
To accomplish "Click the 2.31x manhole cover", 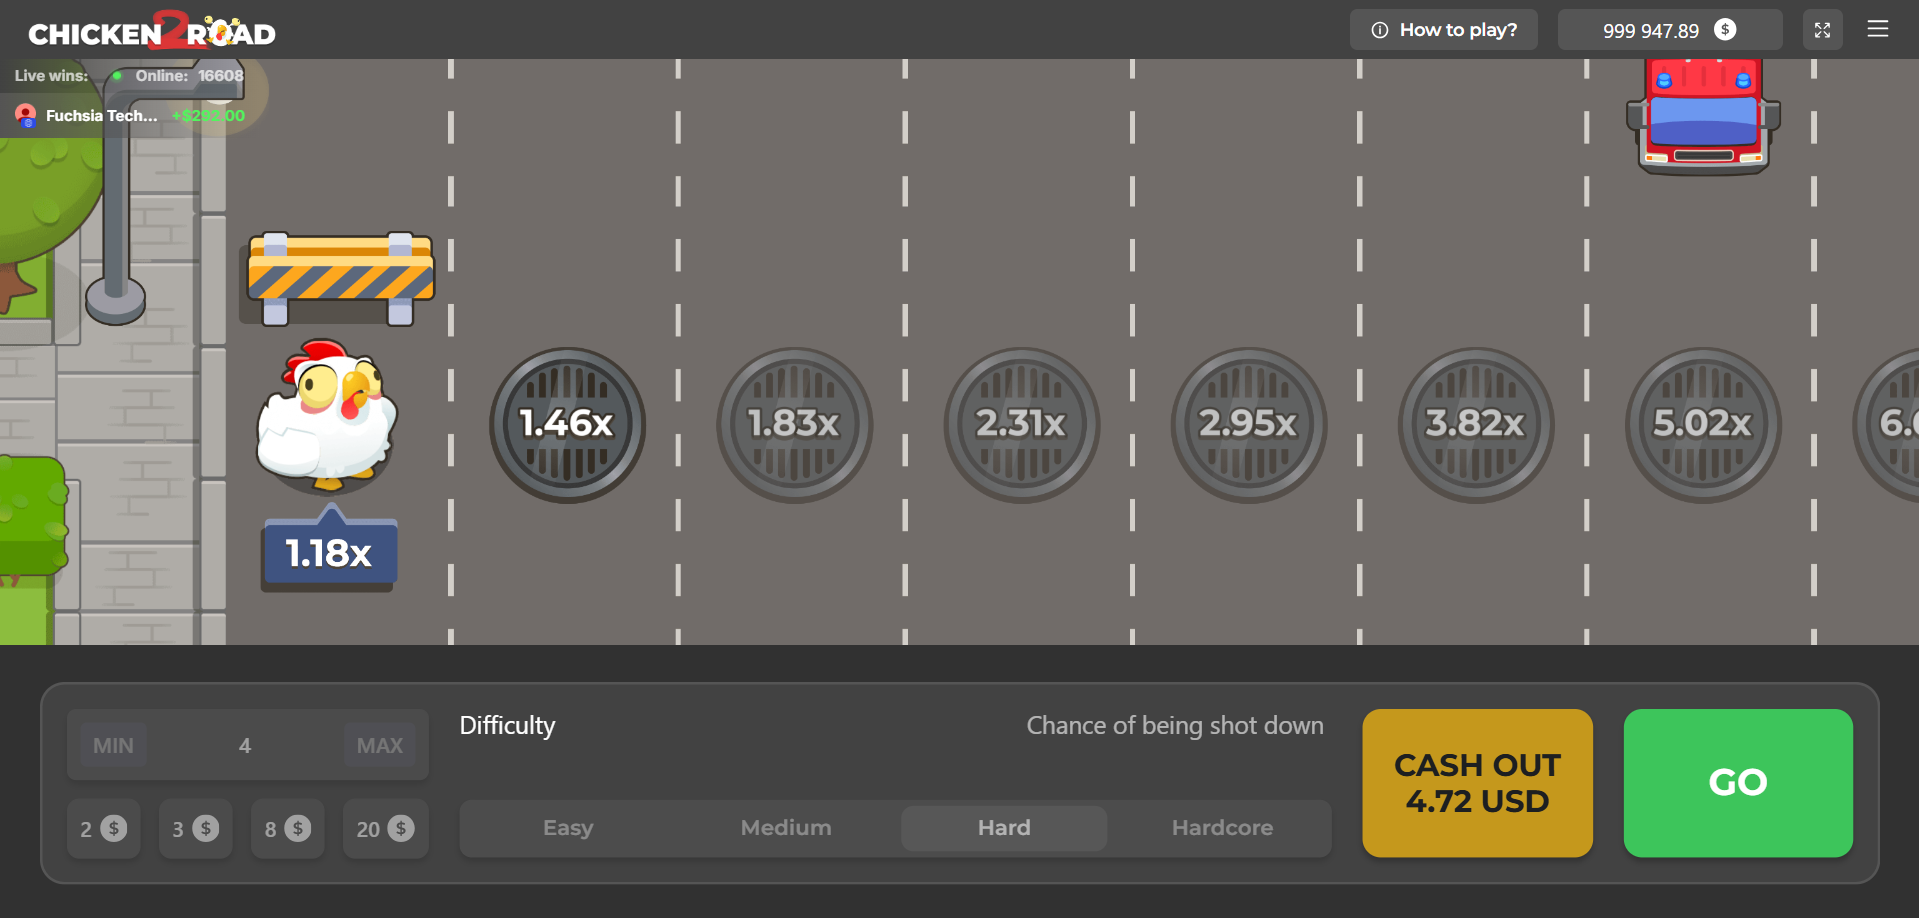I will 1021,424.
